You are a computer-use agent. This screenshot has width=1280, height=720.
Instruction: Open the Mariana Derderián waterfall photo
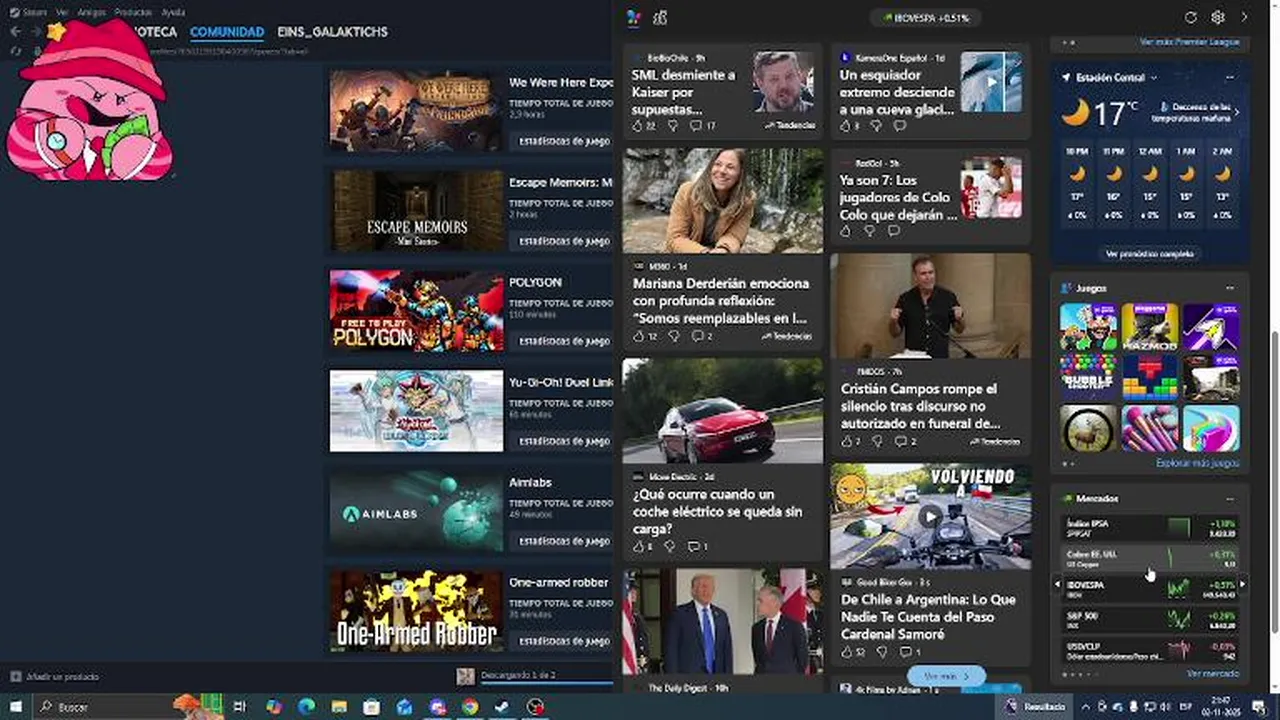click(722, 201)
